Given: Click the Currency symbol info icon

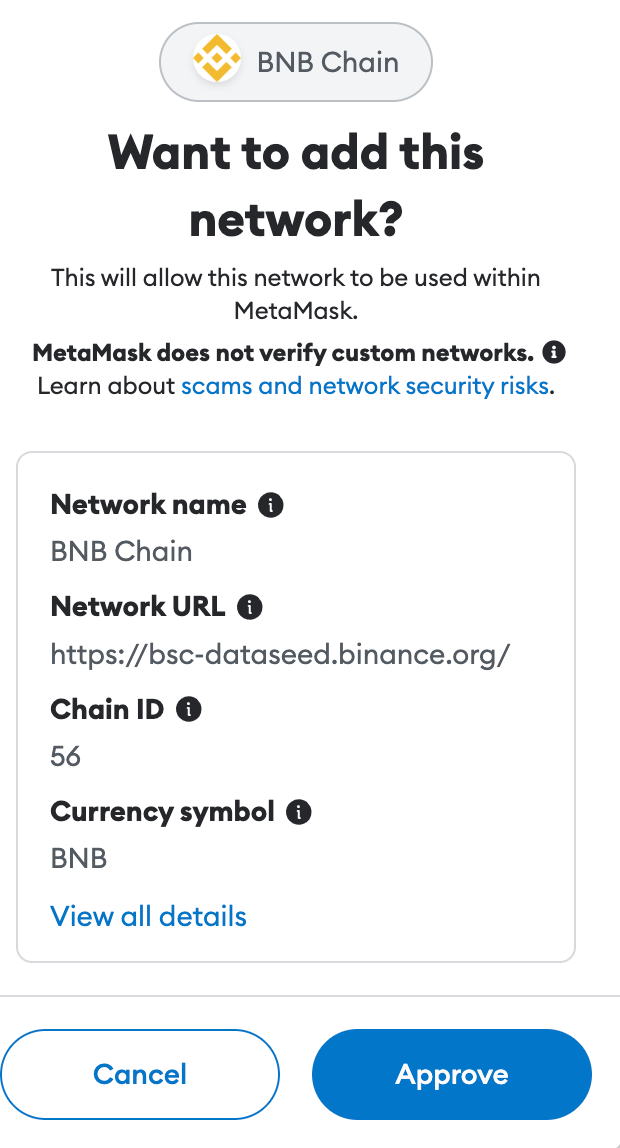Looking at the screenshot, I should coord(298,812).
